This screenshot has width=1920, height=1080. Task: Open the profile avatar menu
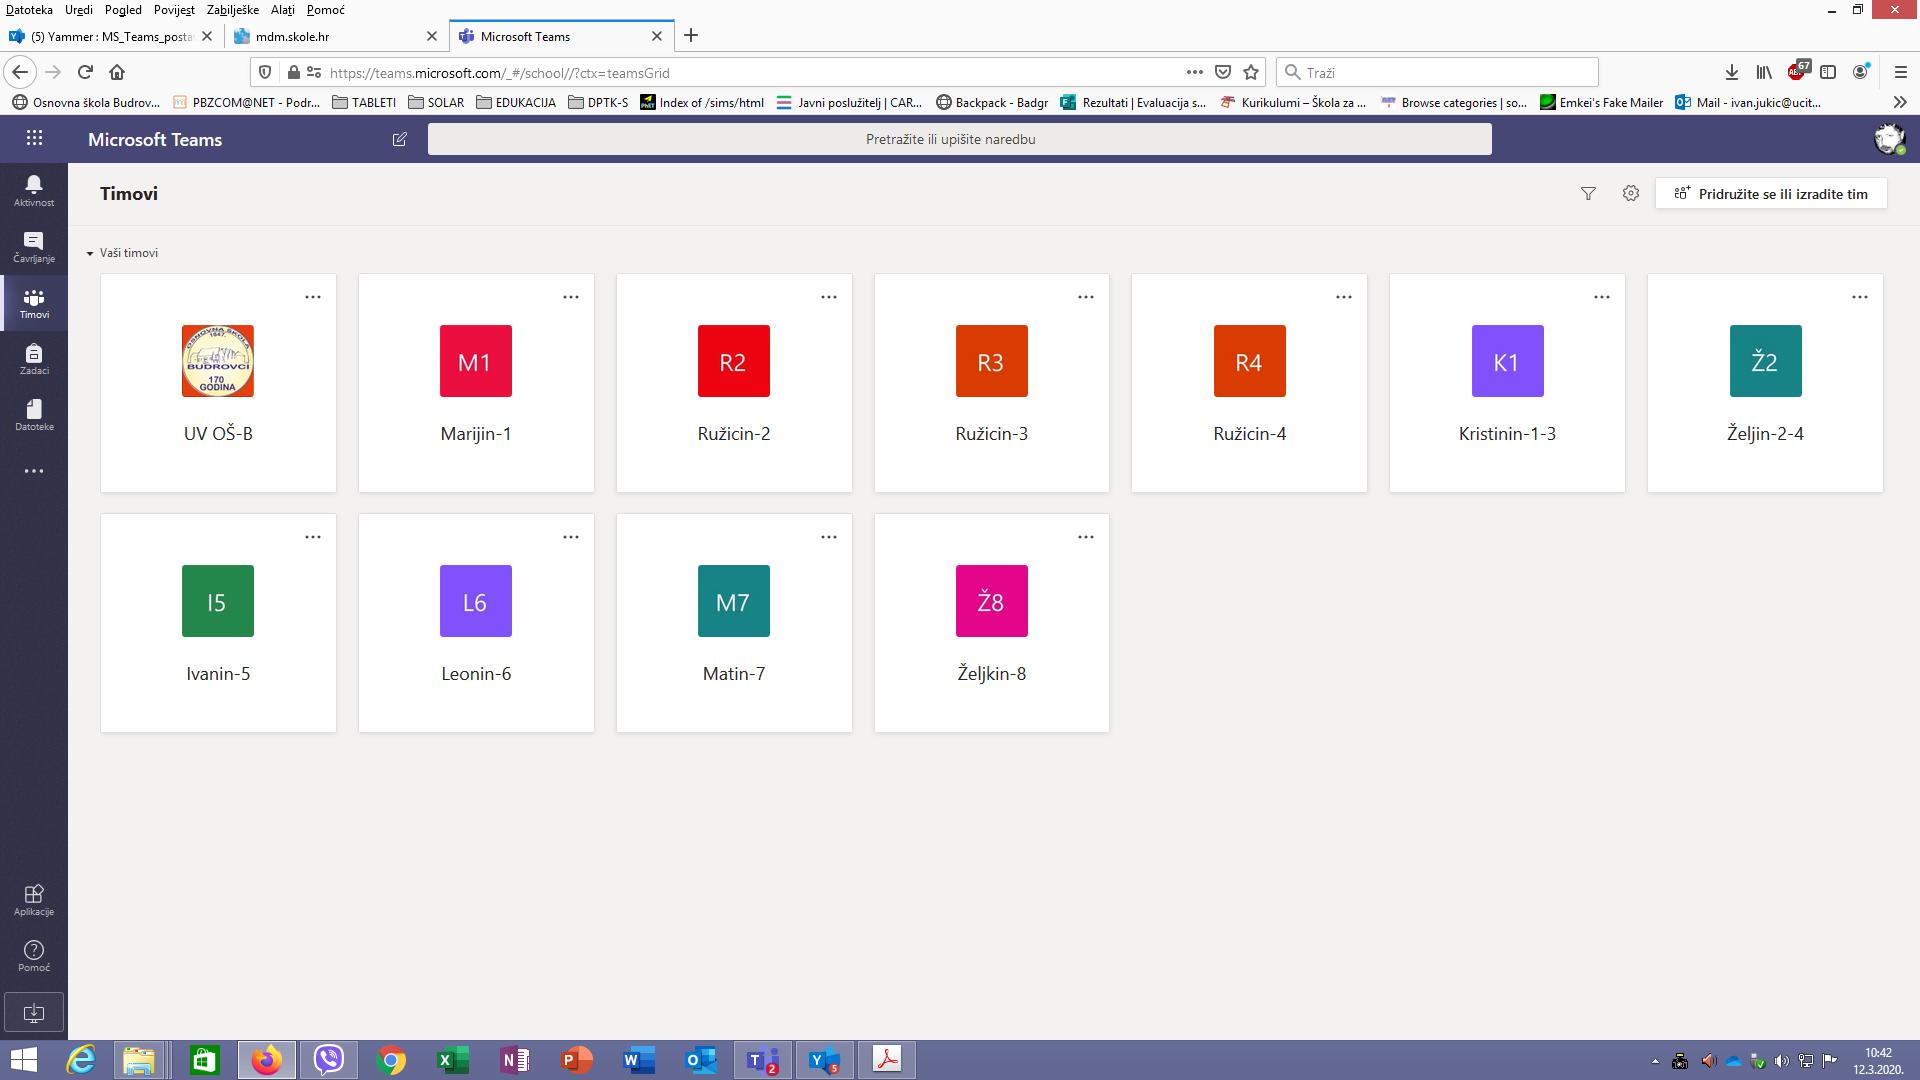click(1889, 139)
